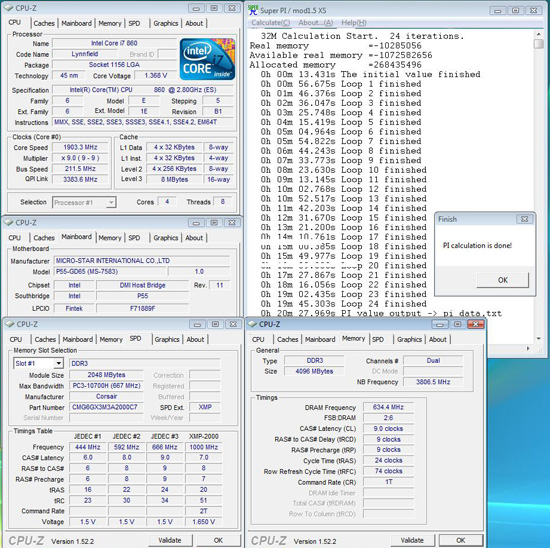This screenshot has height=548, width=550.
Task: Select CPU tab in Mainboard CPU-Z window
Action: pos(14,238)
